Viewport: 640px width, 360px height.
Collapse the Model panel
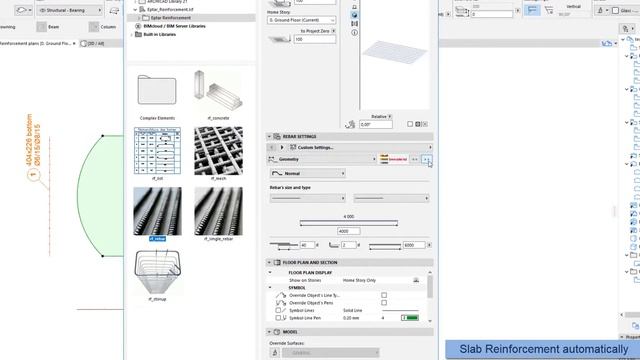pyautogui.click(x=269, y=332)
